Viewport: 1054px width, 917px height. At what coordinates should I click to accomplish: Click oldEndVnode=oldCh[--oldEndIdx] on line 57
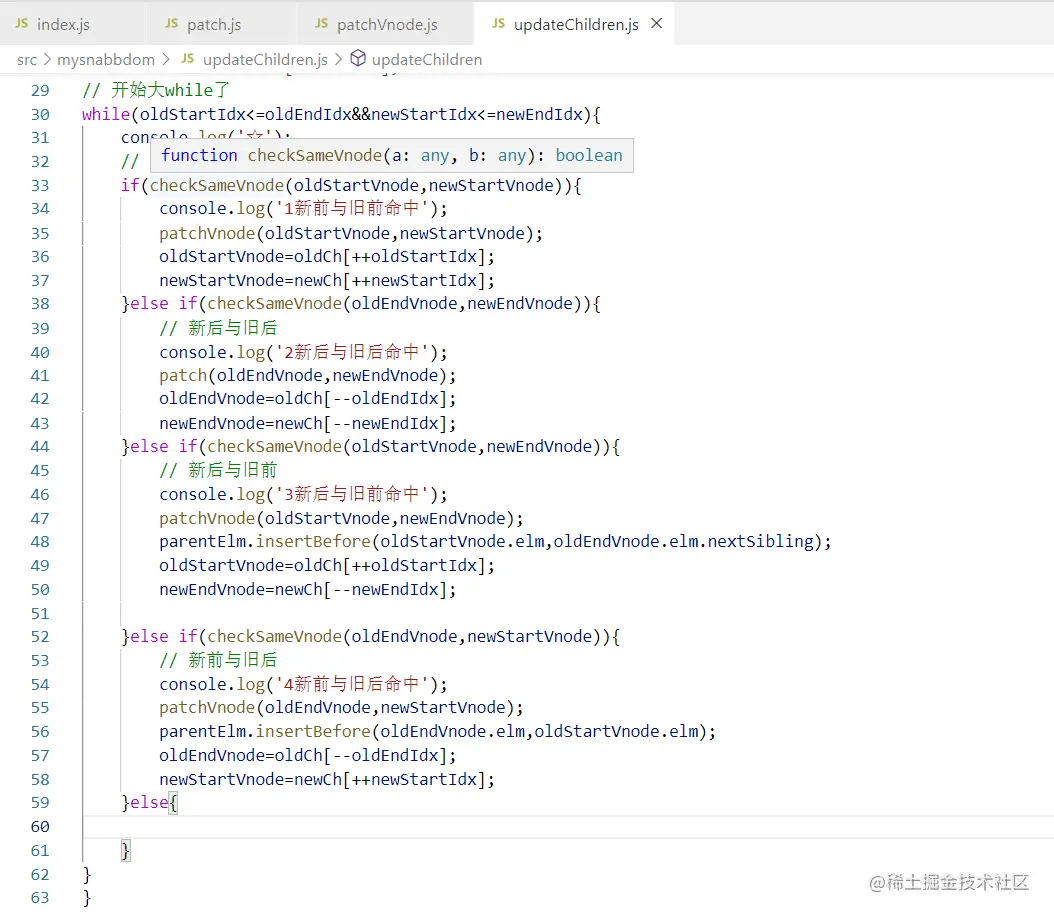click(x=308, y=756)
